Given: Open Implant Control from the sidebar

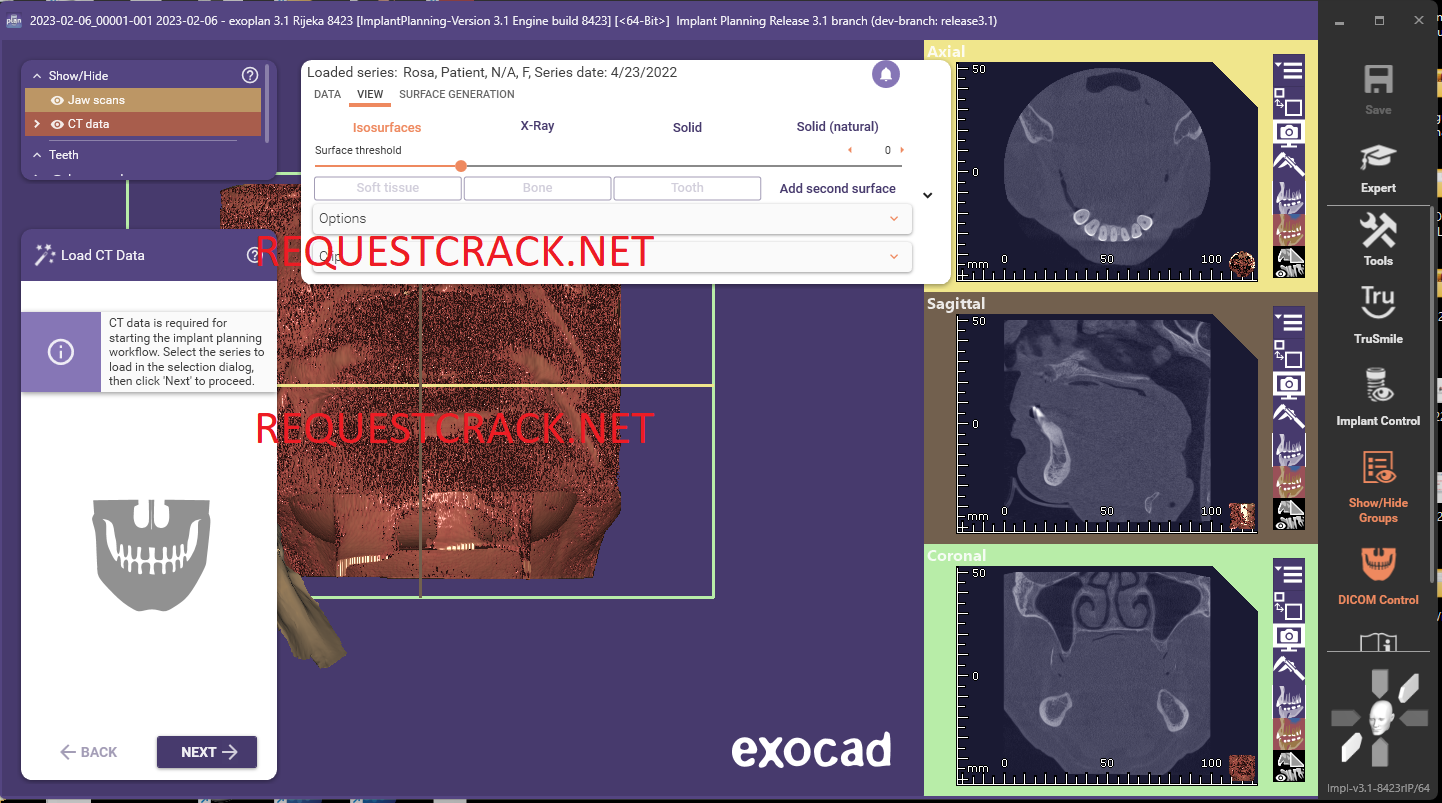Looking at the screenshot, I should point(1378,392).
